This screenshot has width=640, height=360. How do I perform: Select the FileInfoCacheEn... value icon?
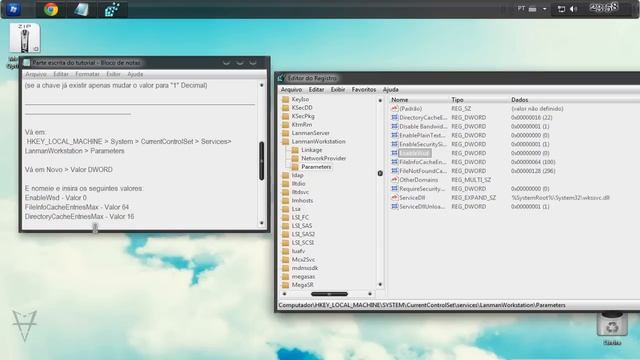[x=395, y=162]
